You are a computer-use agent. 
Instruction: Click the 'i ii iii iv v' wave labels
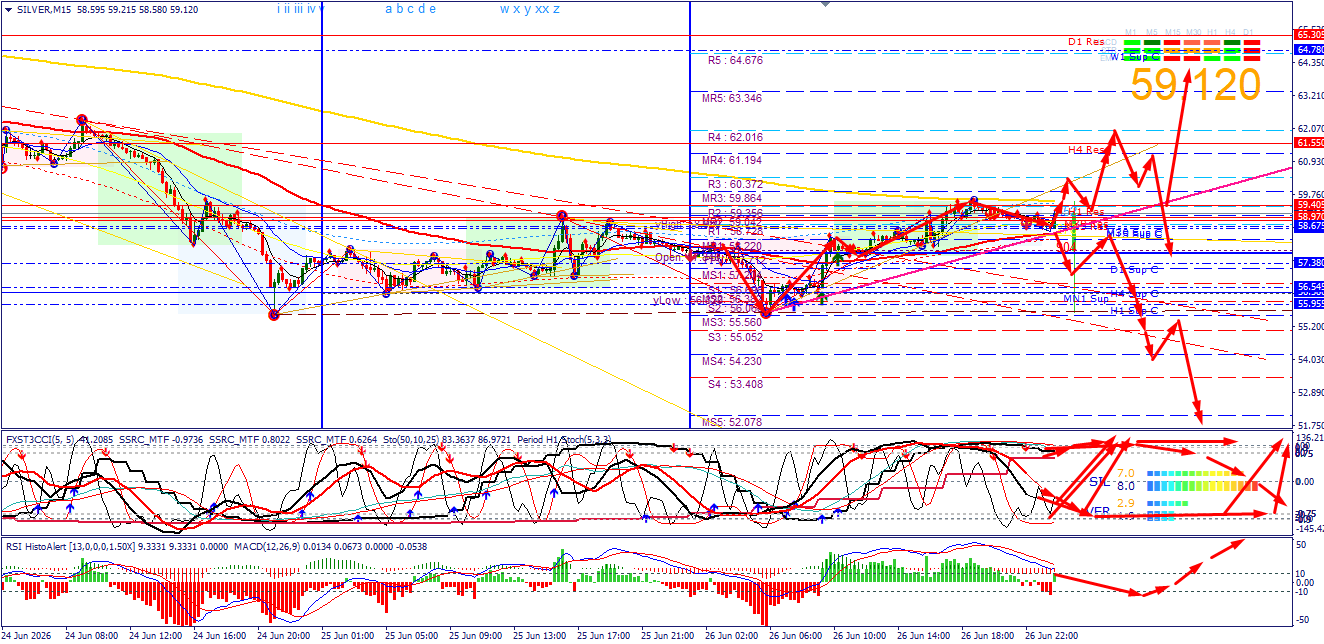pyautogui.click(x=300, y=9)
